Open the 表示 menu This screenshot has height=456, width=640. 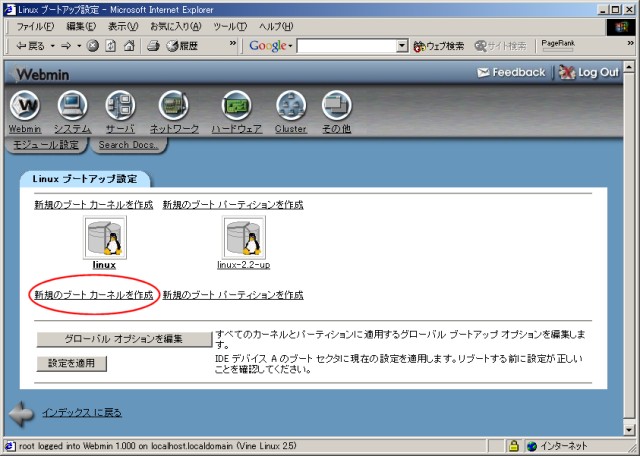pyautogui.click(x=123, y=27)
